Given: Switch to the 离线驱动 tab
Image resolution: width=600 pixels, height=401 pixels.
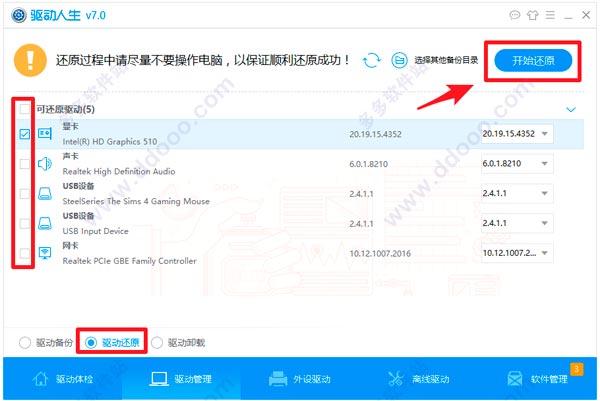Looking at the screenshot, I should pyautogui.click(x=418, y=379).
